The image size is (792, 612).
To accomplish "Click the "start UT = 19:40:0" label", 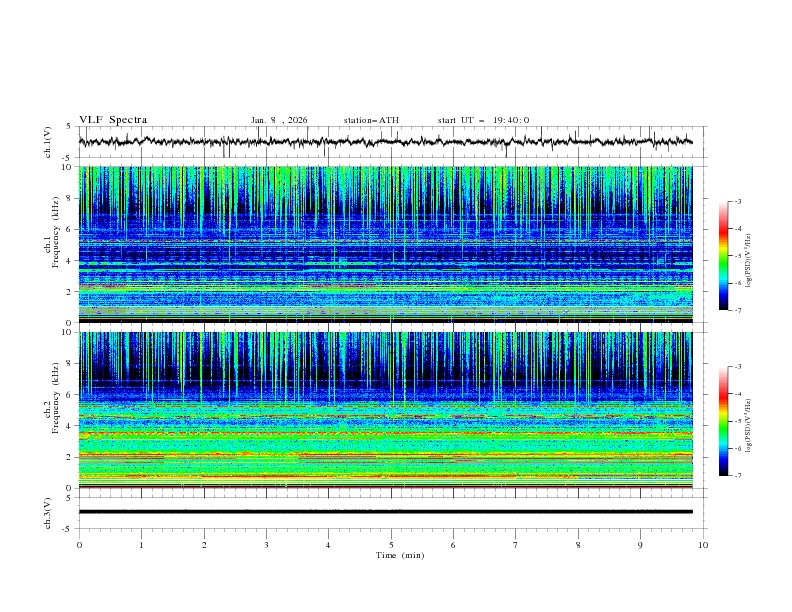I will click(483, 120).
